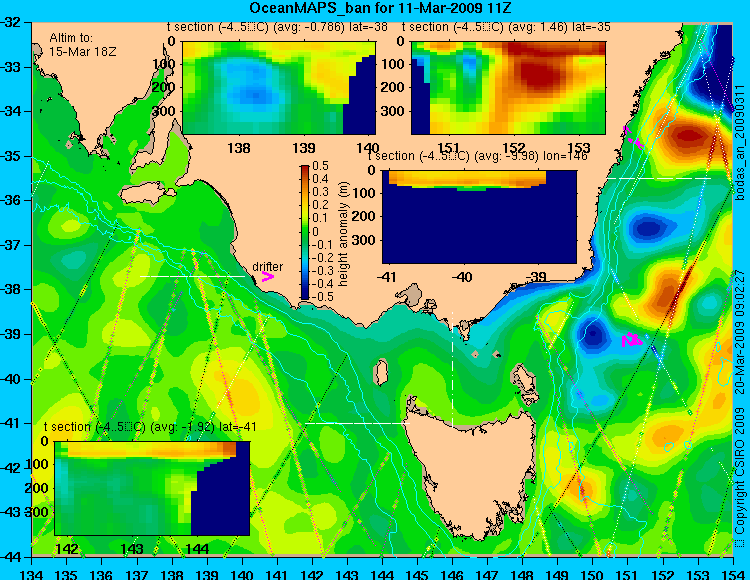
Task: Click '134' on the bottom longitude axis
Action: point(32,574)
